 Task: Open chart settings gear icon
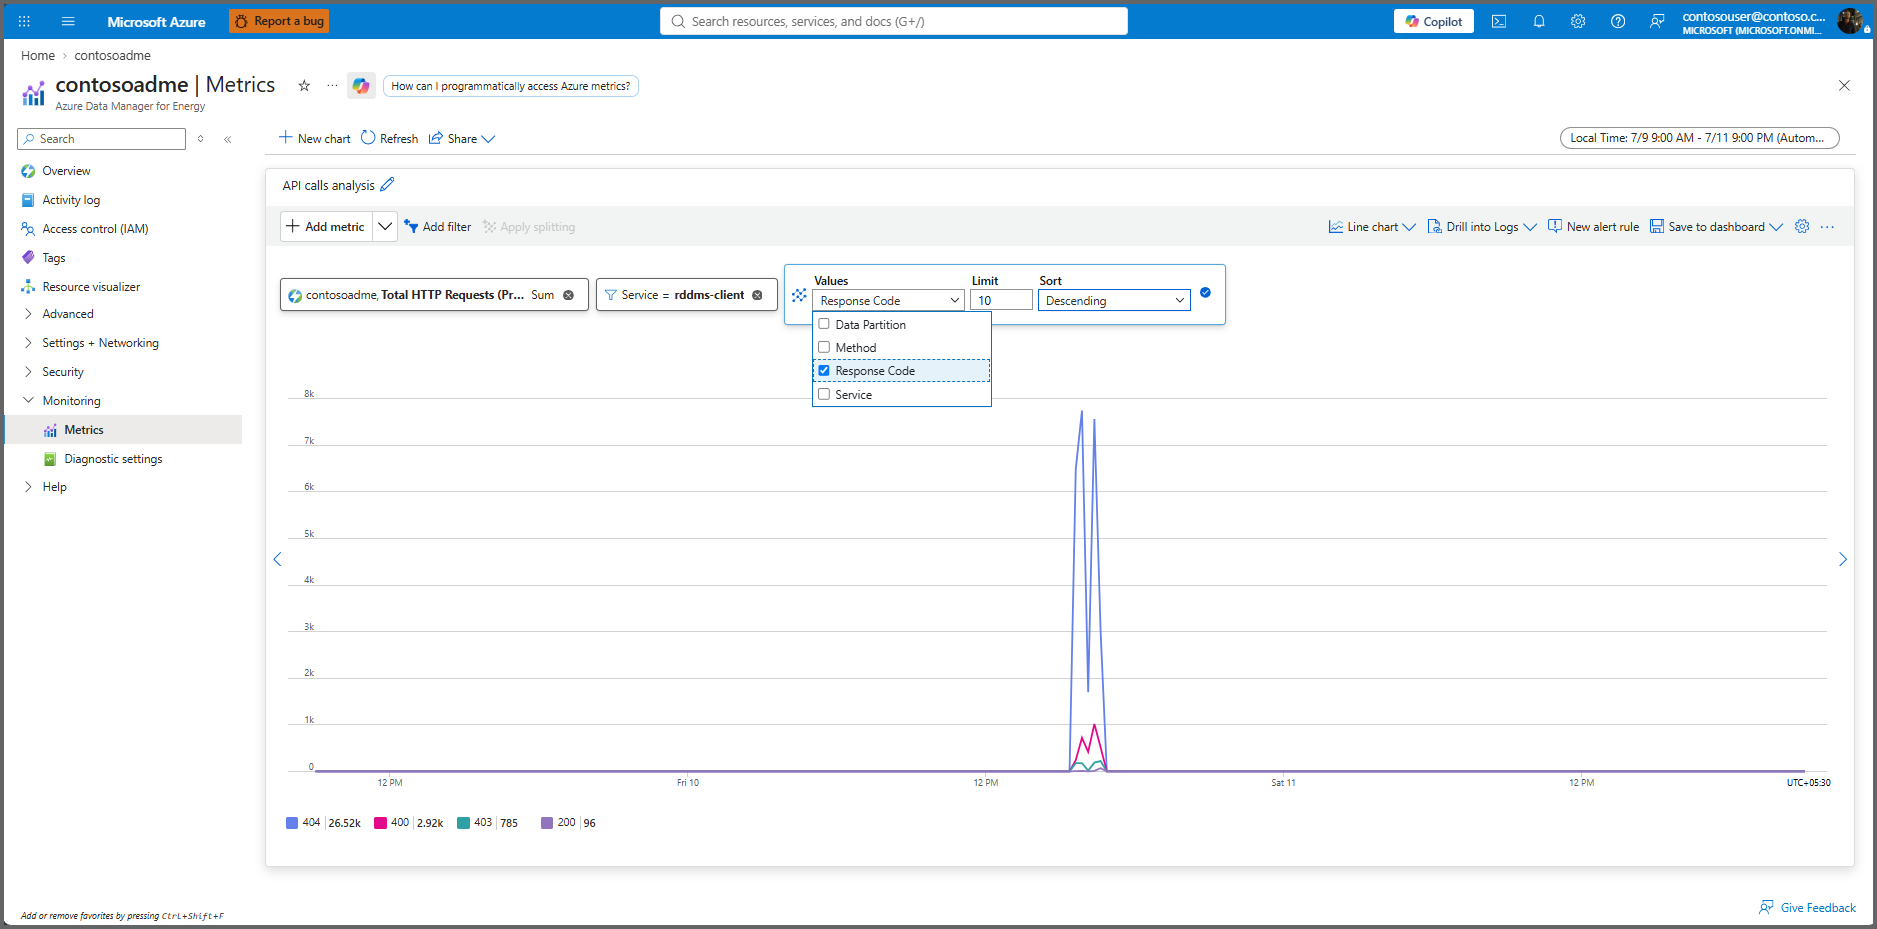pos(1802,227)
